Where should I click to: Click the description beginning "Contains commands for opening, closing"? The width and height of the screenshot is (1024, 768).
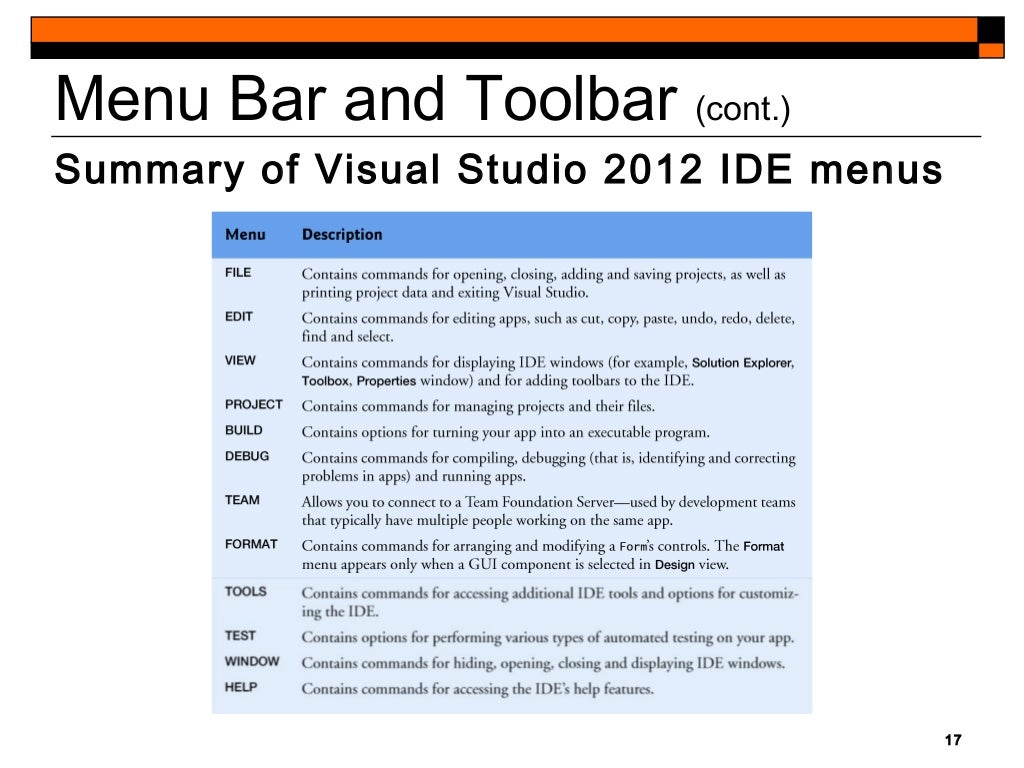click(543, 283)
